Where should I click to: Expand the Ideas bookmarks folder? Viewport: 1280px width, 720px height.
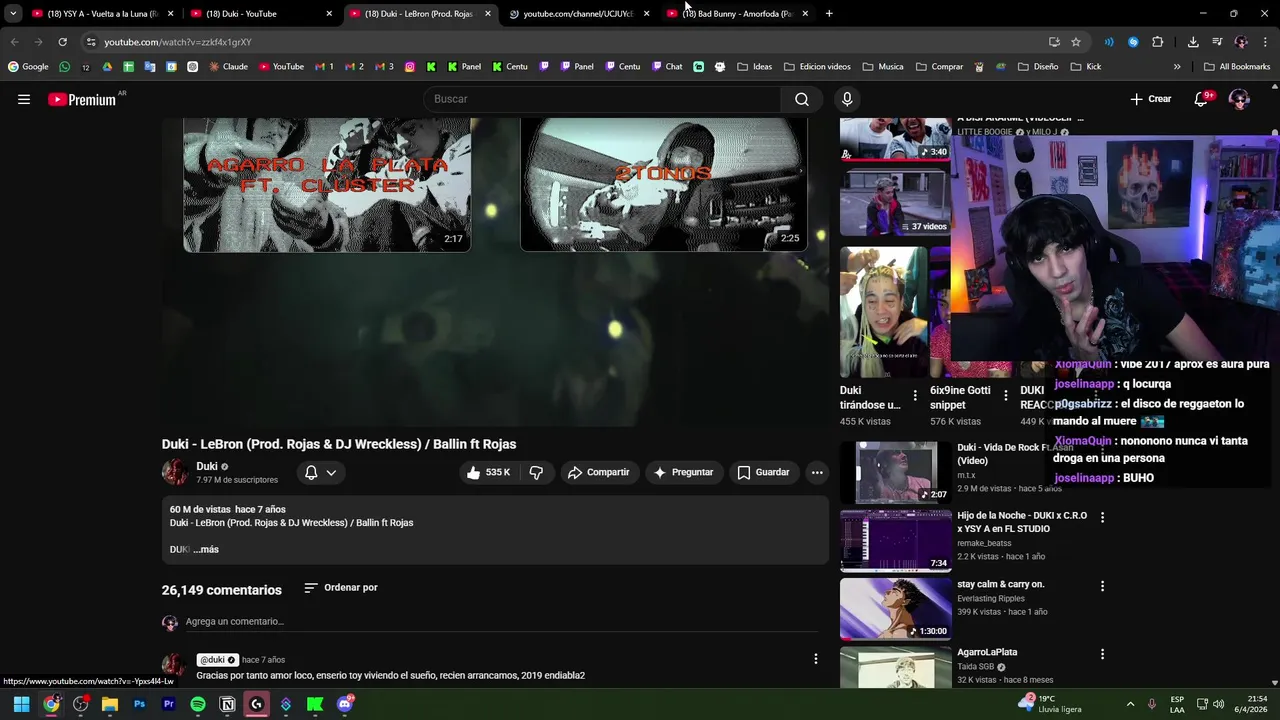tap(754, 67)
